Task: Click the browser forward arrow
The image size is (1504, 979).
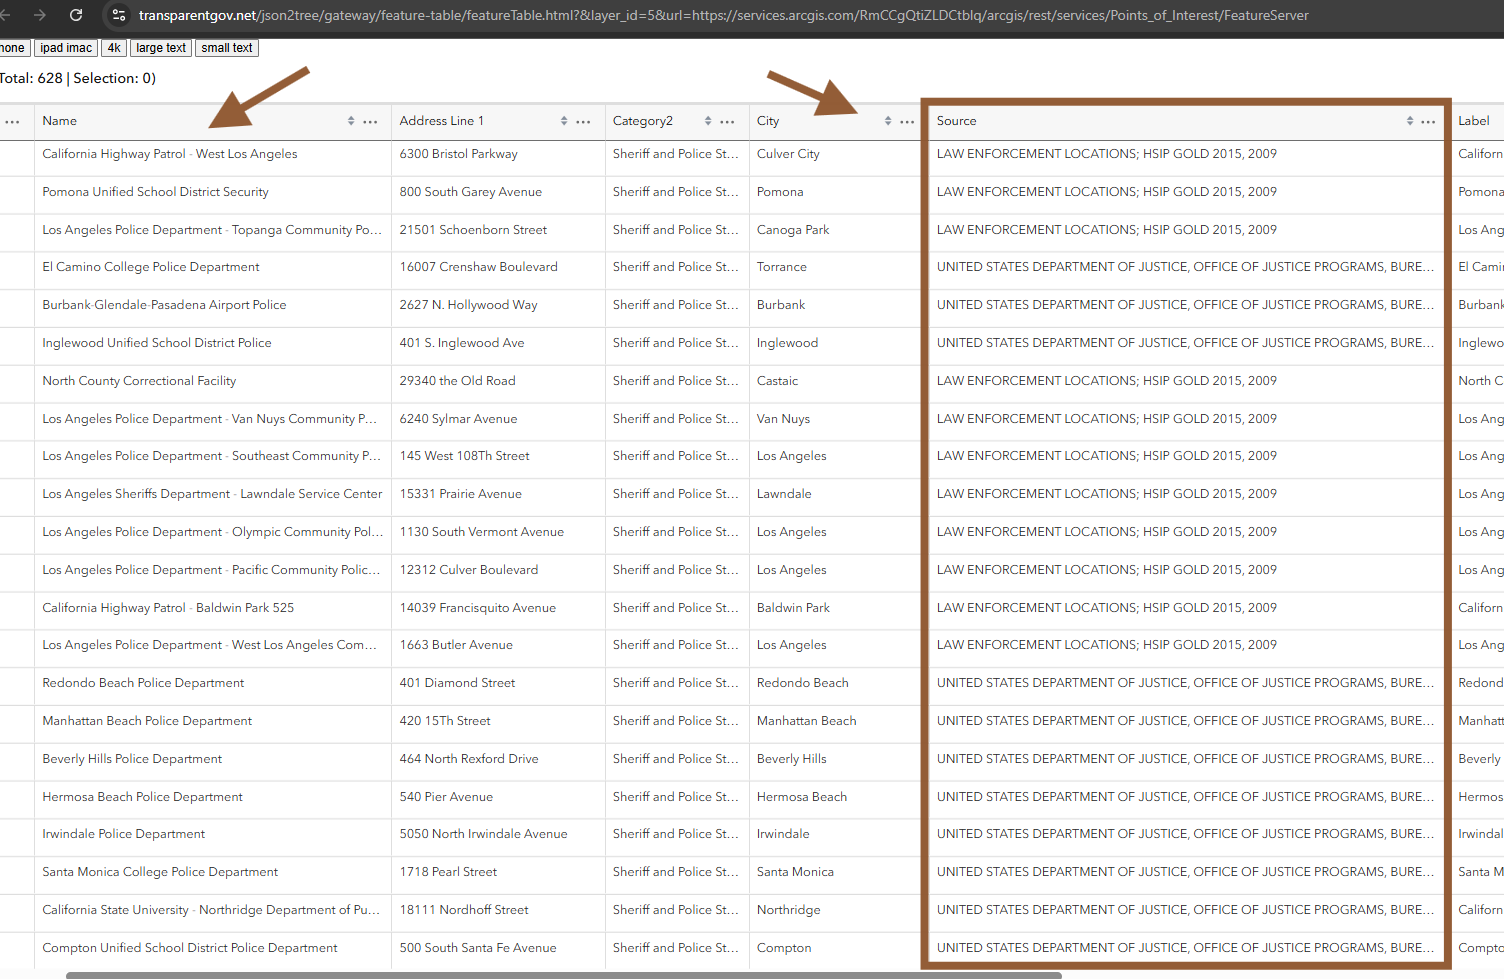Action: click(x=40, y=15)
